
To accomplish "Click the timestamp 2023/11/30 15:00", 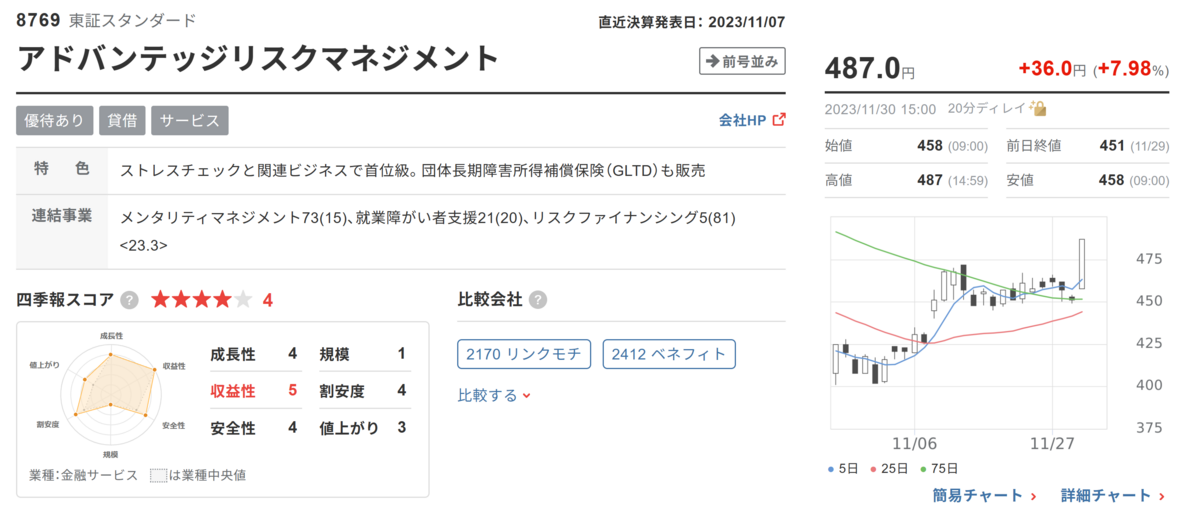I will pos(881,109).
